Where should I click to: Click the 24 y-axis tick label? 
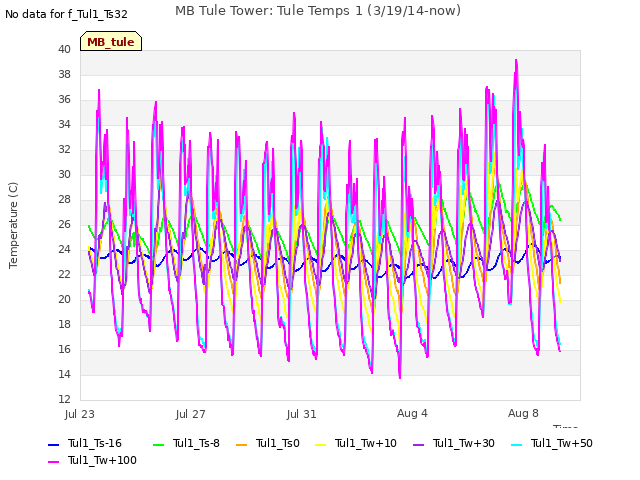64,249
